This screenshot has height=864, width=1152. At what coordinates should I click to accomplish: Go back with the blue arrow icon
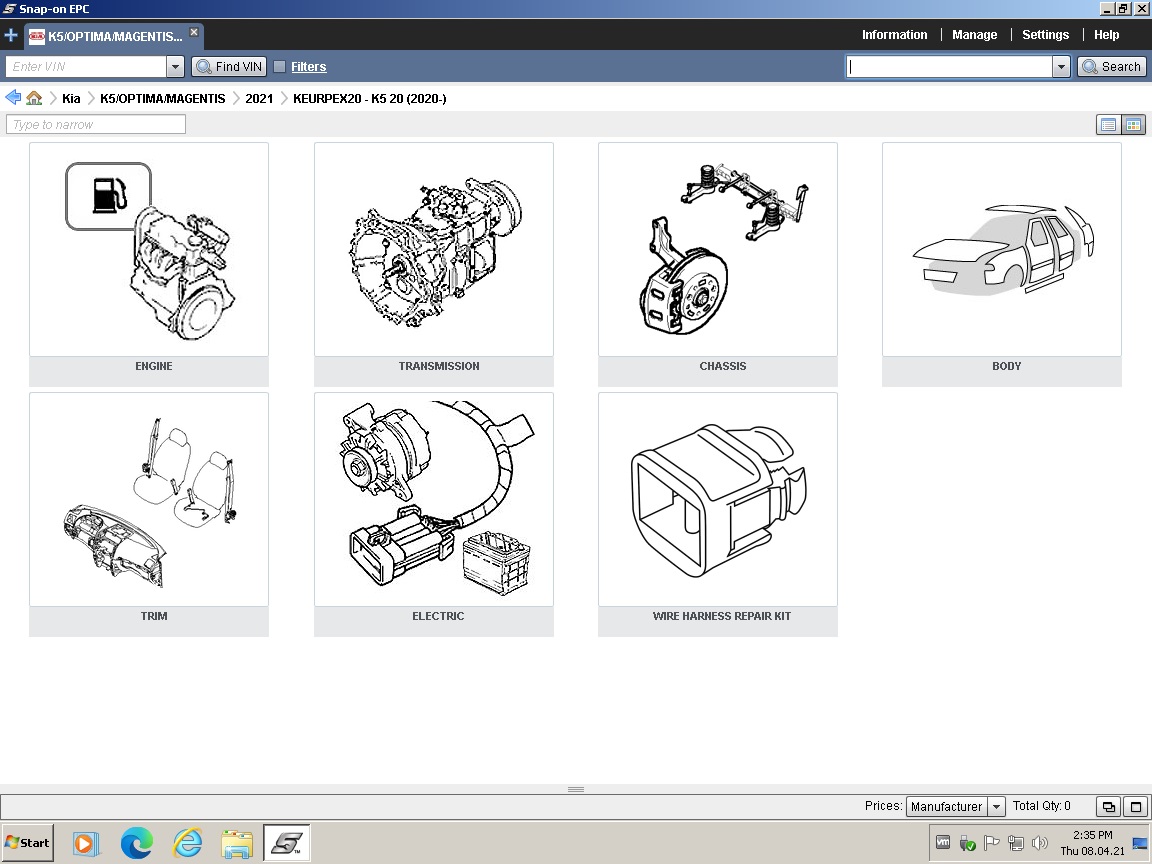[x=12, y=98]
